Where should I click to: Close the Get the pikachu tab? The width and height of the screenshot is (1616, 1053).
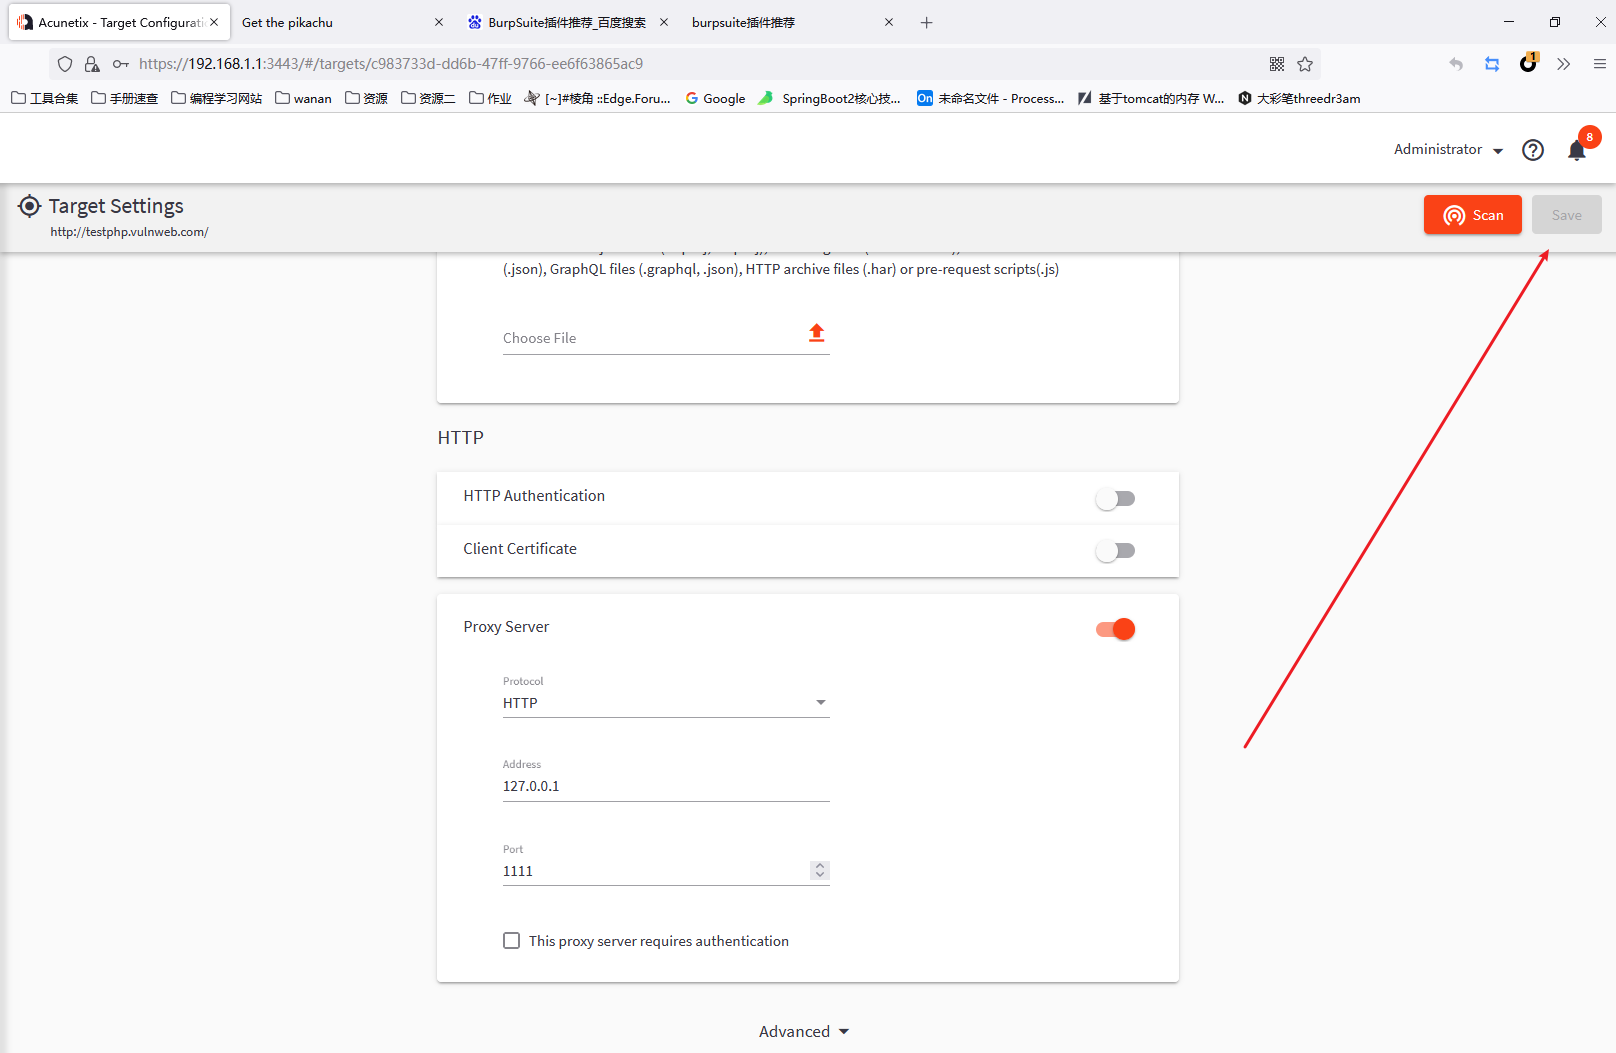tap(439, 22)
